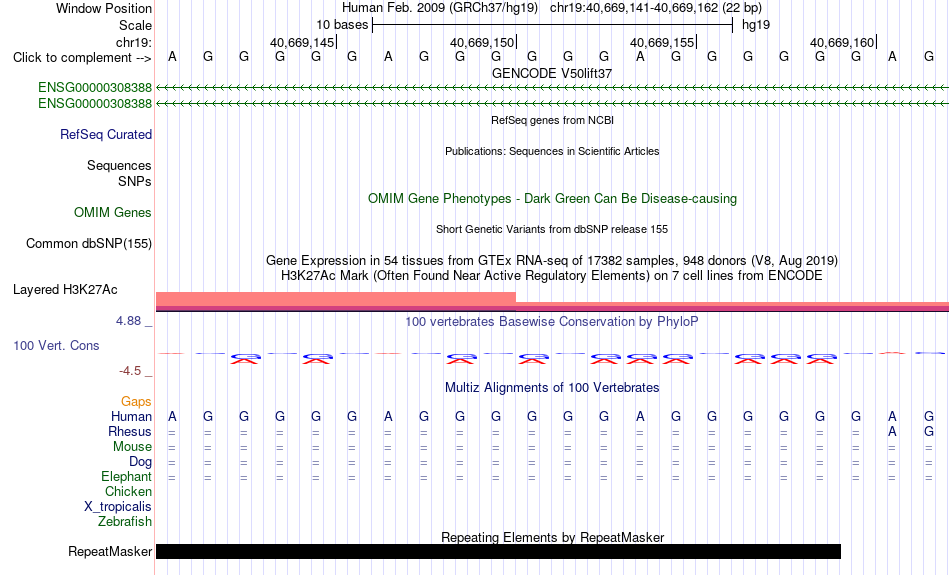This screenshot has height=575, width=950.
Task: Open 'Publications: Sequences in Scientific Articles' title
Action: tap(552, 151)
